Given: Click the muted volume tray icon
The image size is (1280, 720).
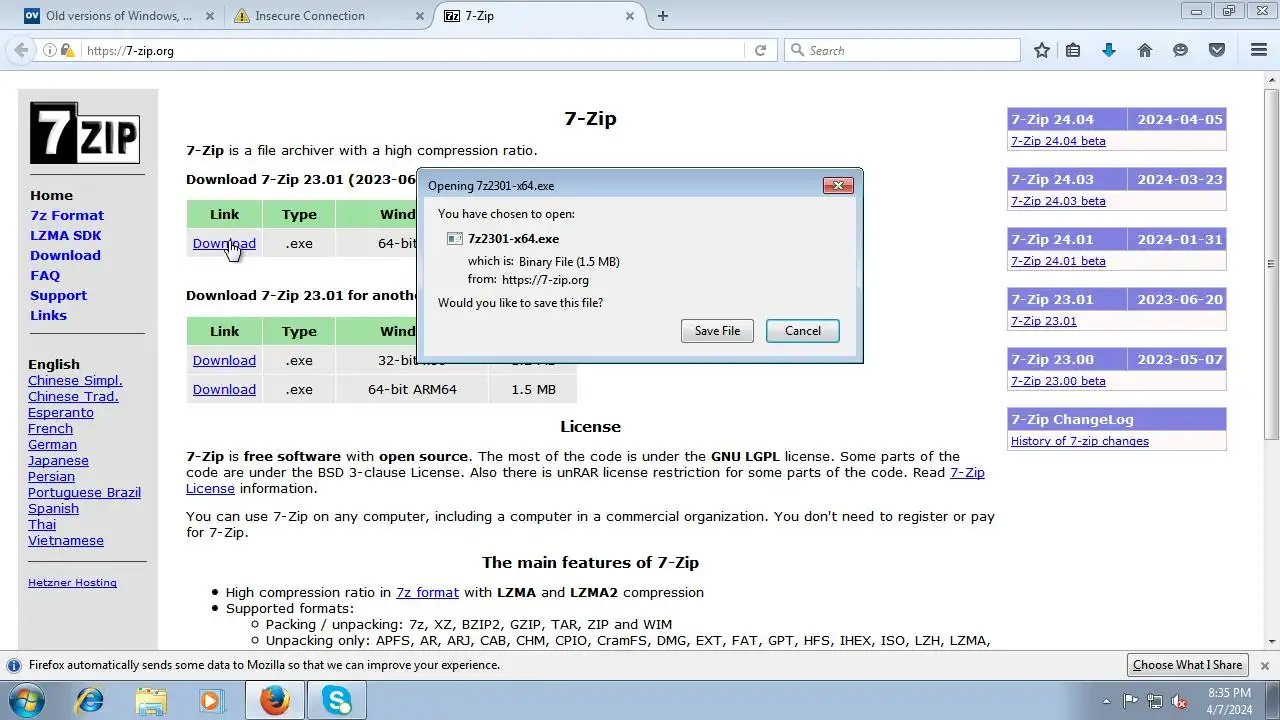Looking at the screenshot, I should [1179, 701].
